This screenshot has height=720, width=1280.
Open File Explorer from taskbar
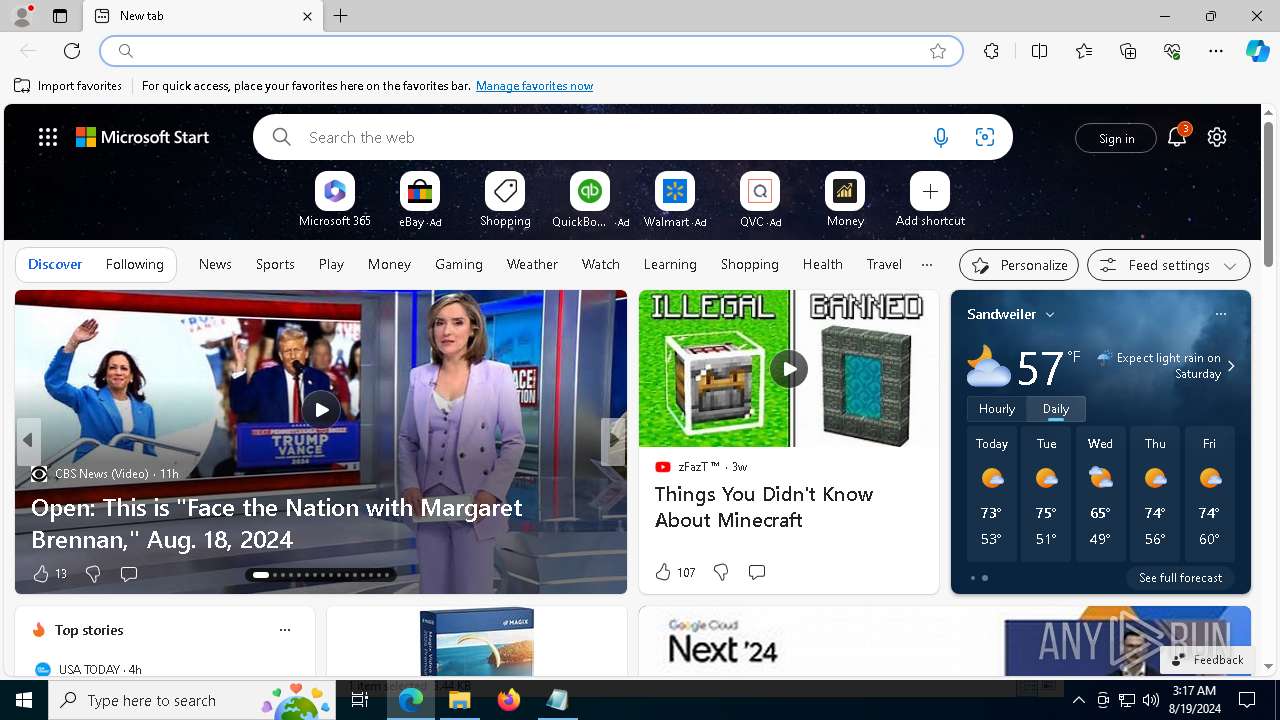point(460,700)
